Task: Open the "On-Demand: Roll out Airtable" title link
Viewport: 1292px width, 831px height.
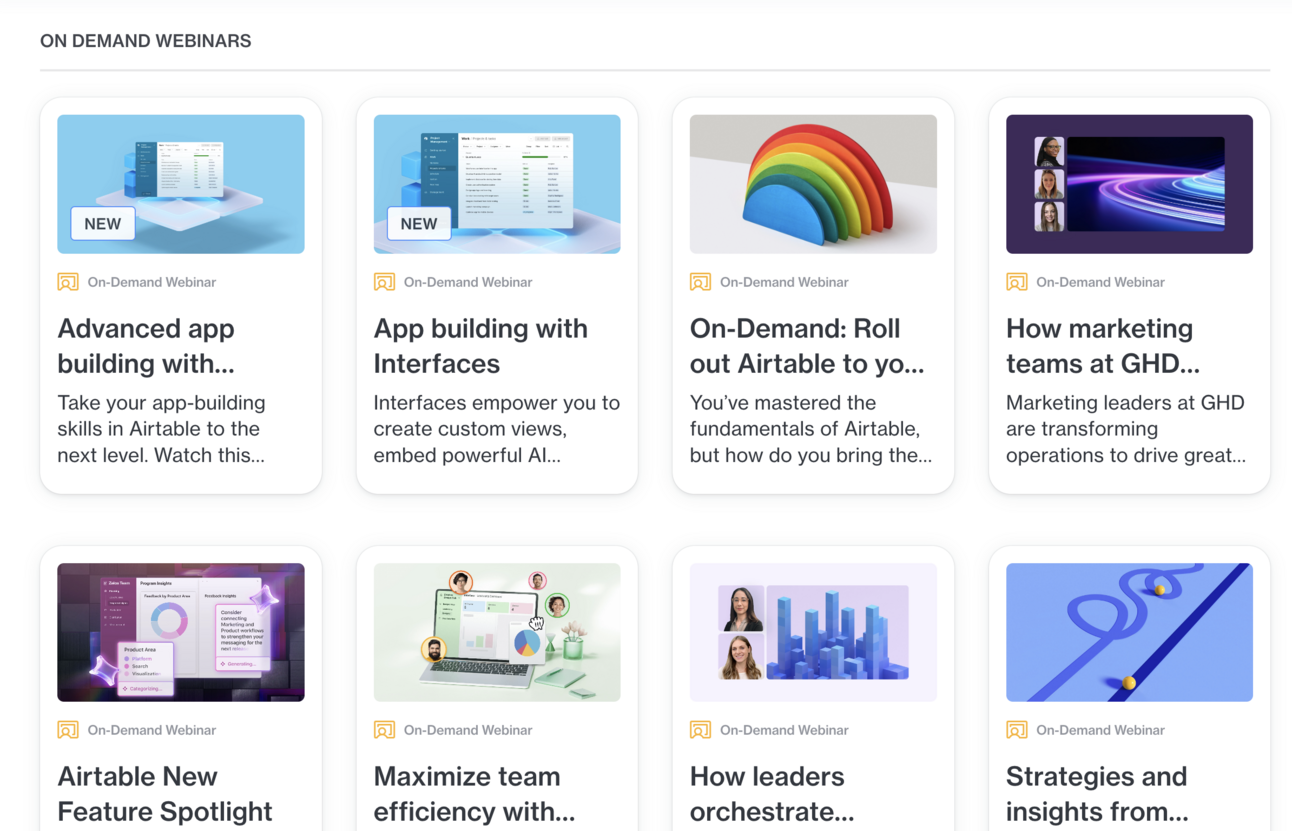Action: [x=807, y=346]
